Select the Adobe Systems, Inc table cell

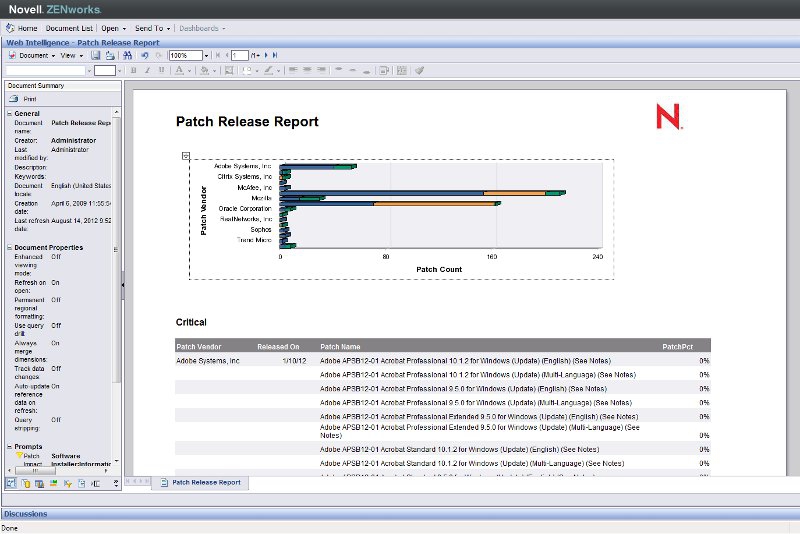208,361
